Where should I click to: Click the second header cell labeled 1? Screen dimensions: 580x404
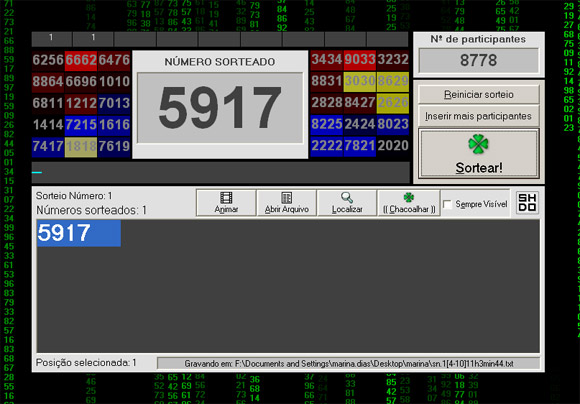[x=93, y=38]
